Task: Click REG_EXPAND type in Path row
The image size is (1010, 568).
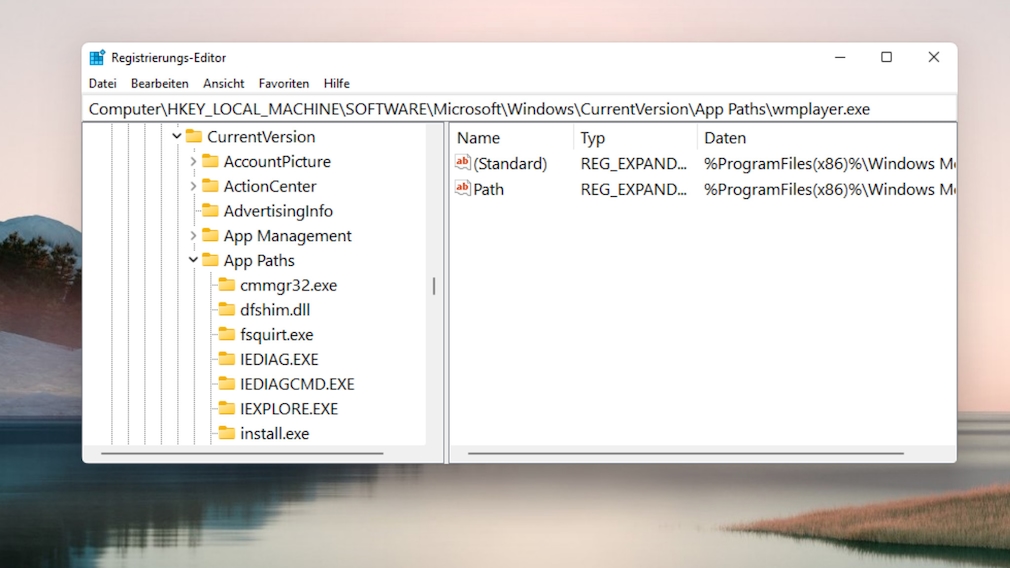Action: click(x=634, y=189)
